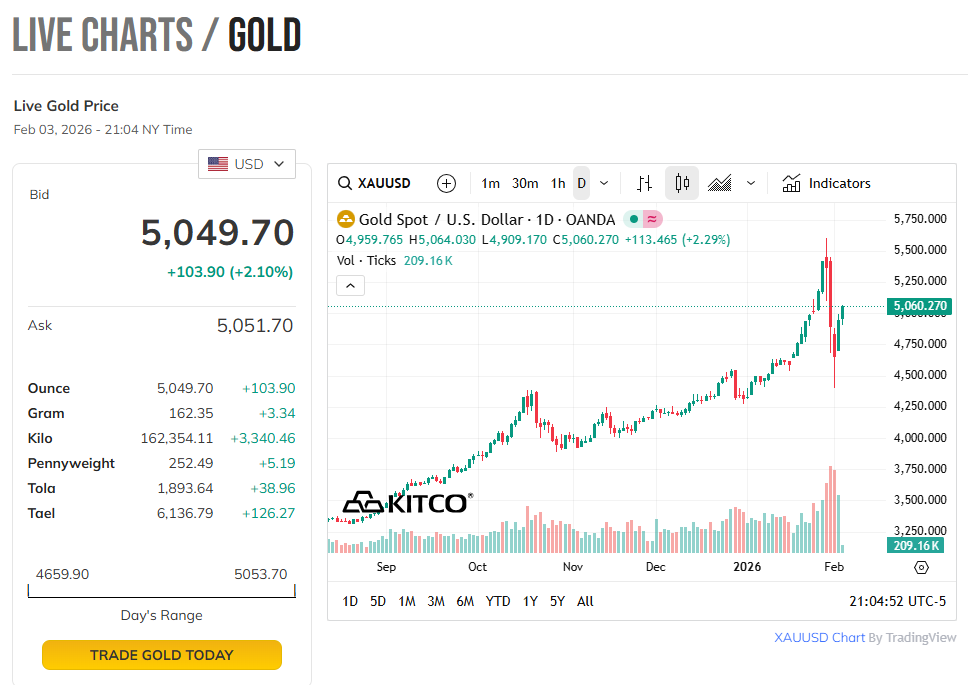Viewport: 968px width, 685px height.
Task: Switch chart interval to 30m
Action: coord(525,183)
